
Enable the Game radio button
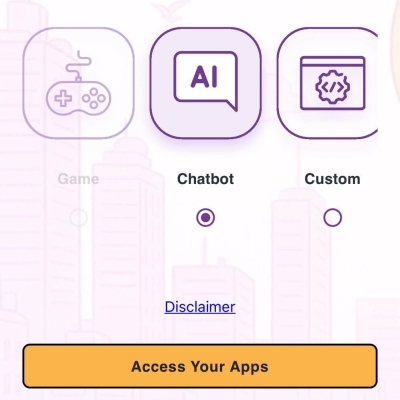point(79,218)
